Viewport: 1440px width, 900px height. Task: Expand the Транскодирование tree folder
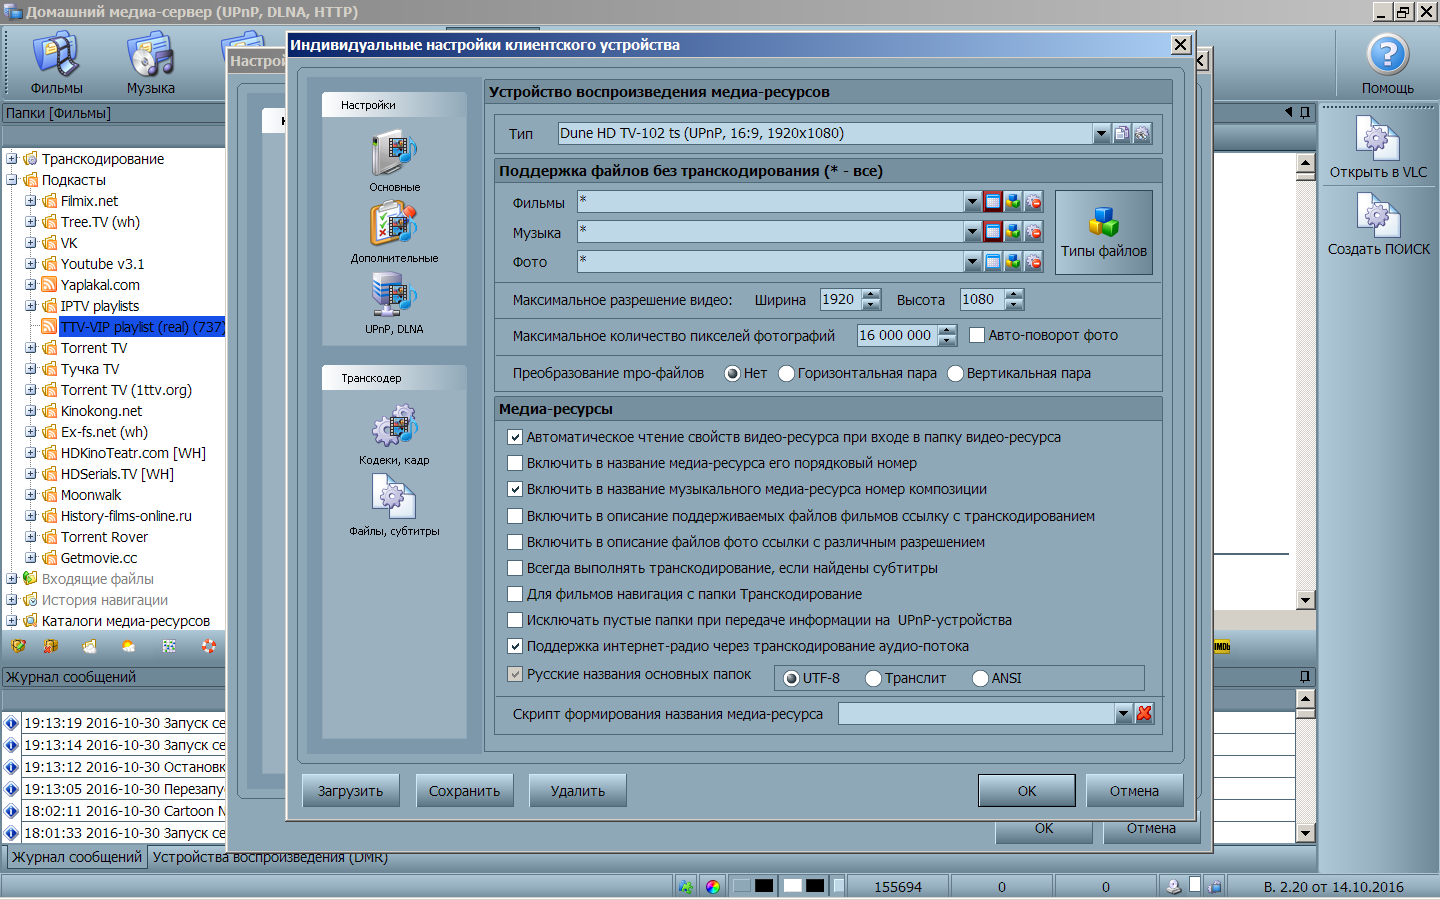click(x=12, y=159)
